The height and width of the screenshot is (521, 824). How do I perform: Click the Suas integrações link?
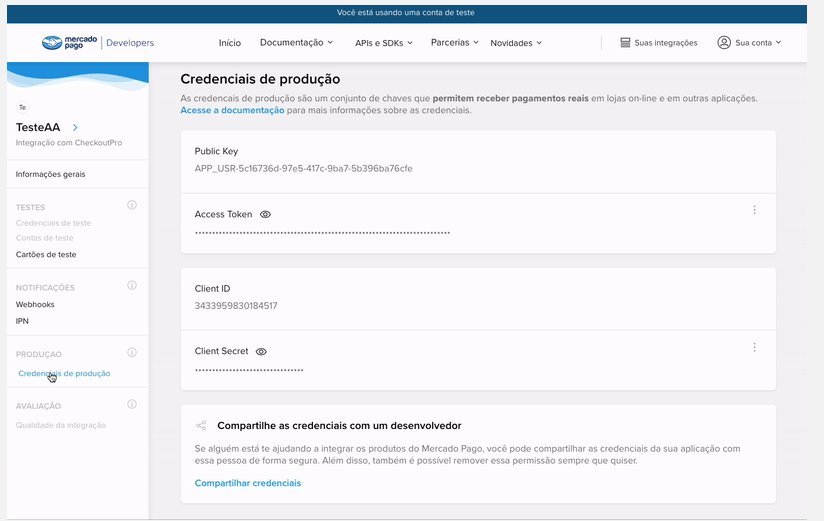pos(666,43)
